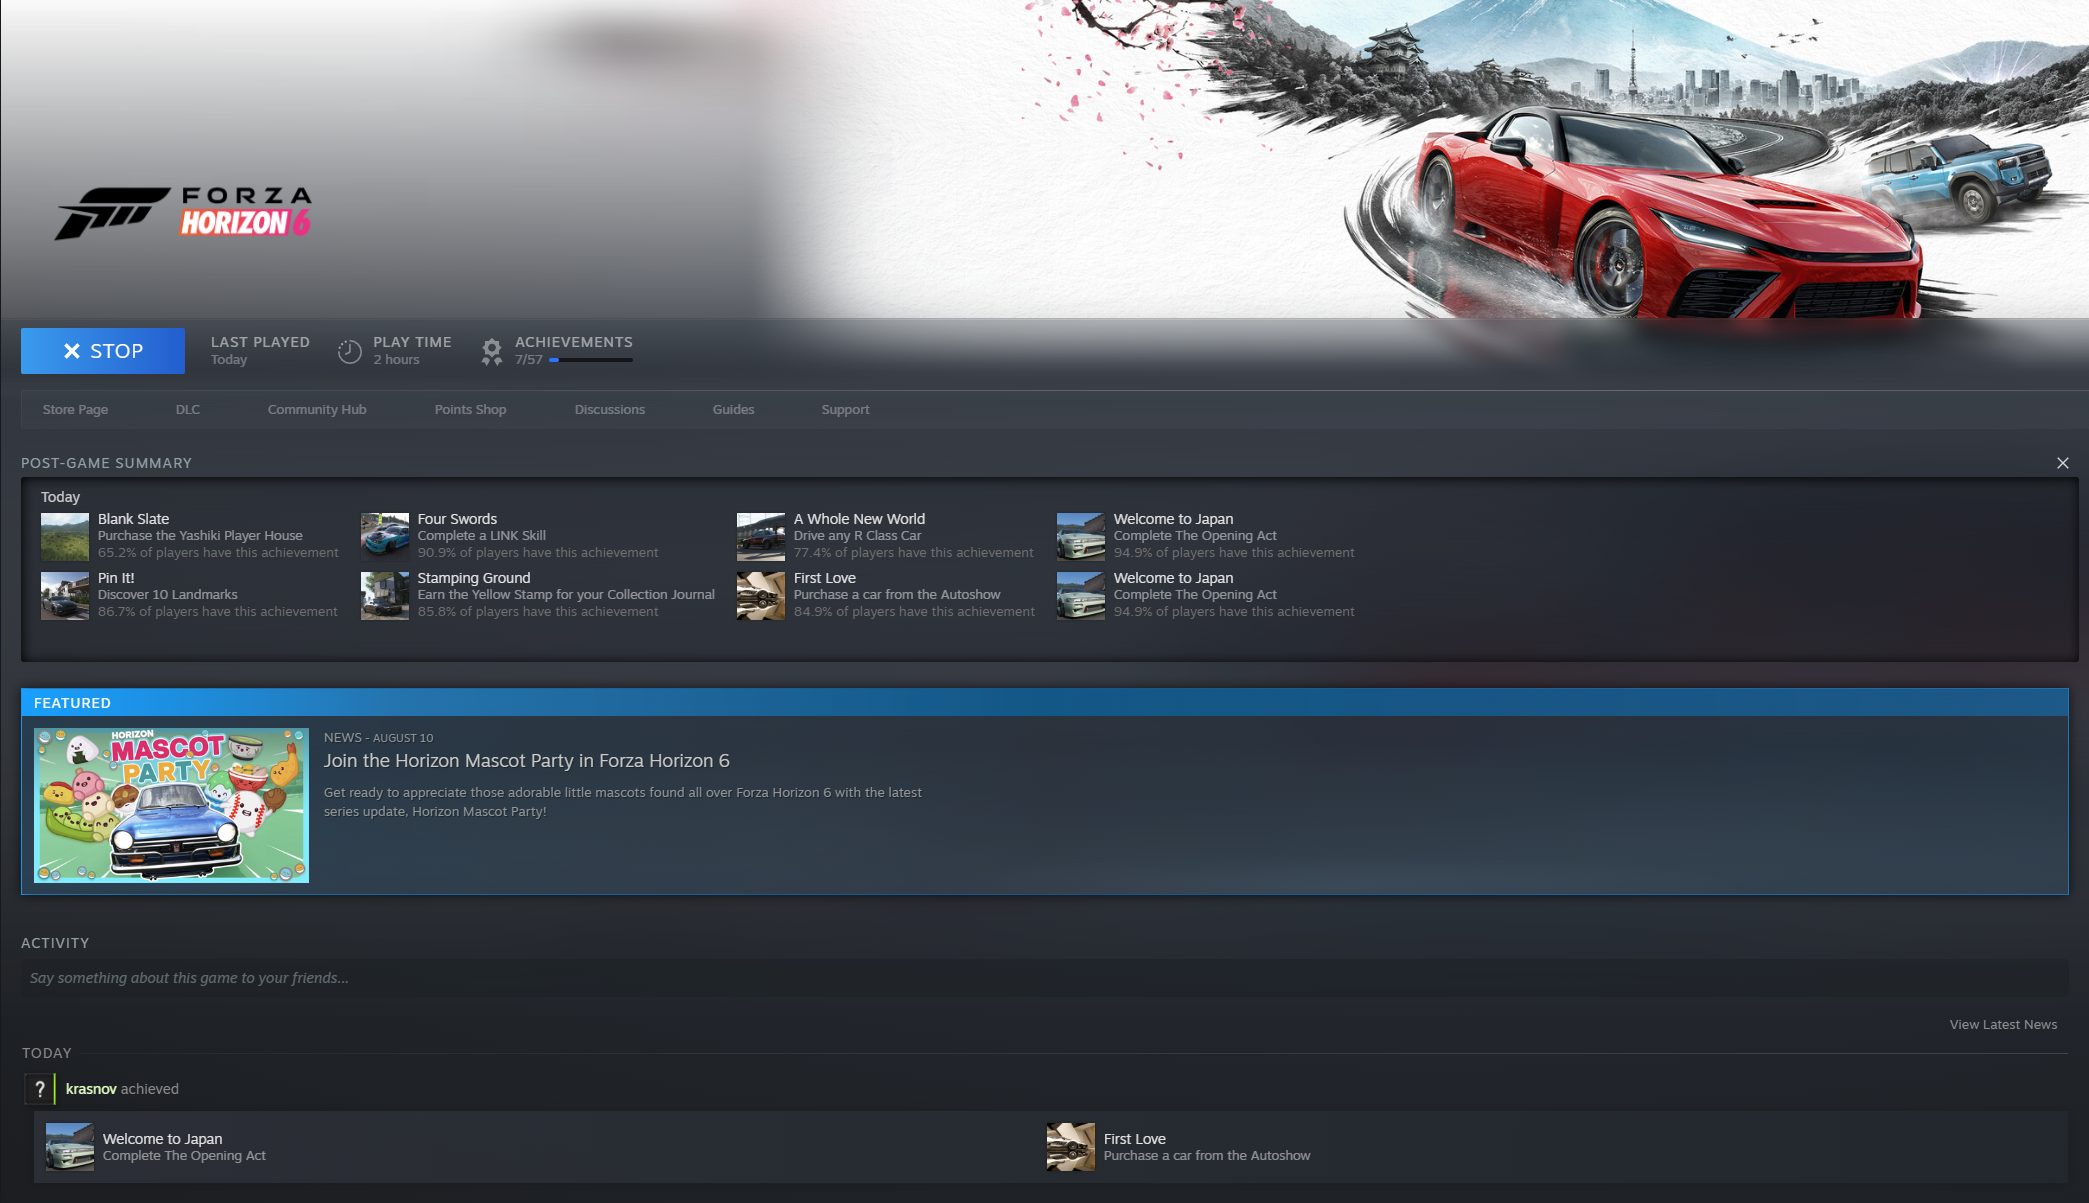The height and width of the screenshot is (1203, 2089).
Task: Open the Guides tab
Action: pos(733,410)
